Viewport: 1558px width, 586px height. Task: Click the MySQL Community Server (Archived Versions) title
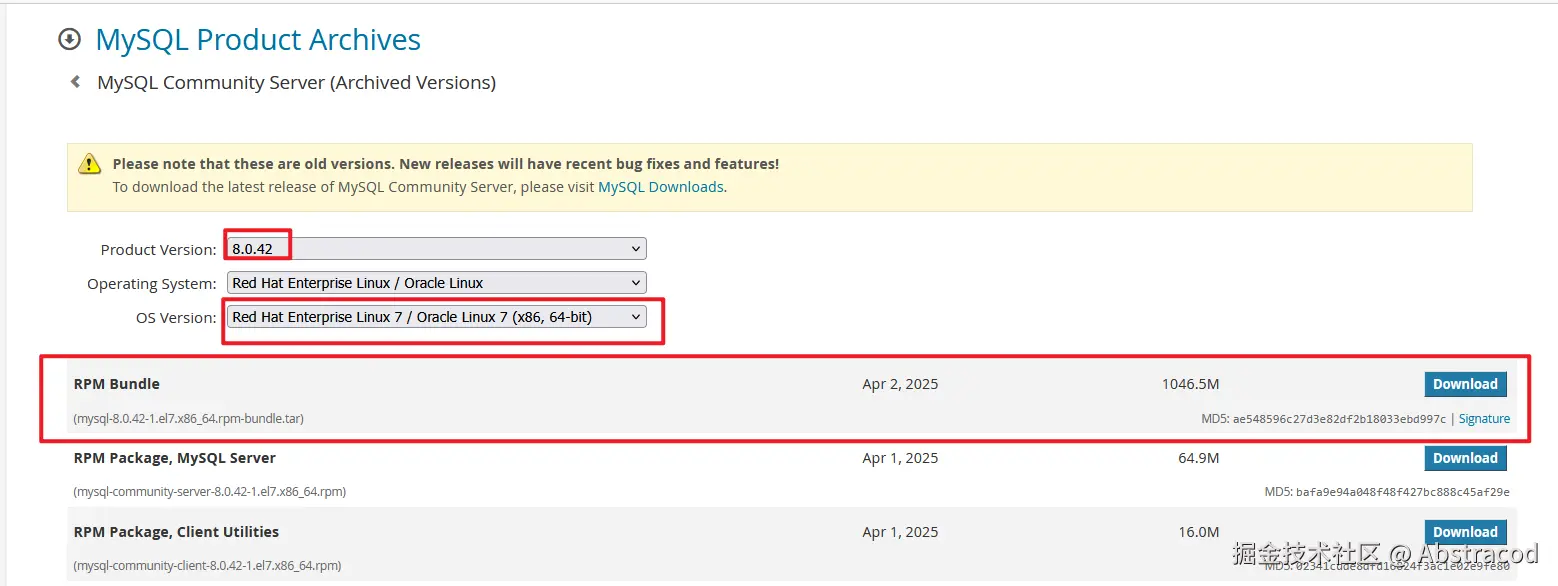(x=296, y=82)
